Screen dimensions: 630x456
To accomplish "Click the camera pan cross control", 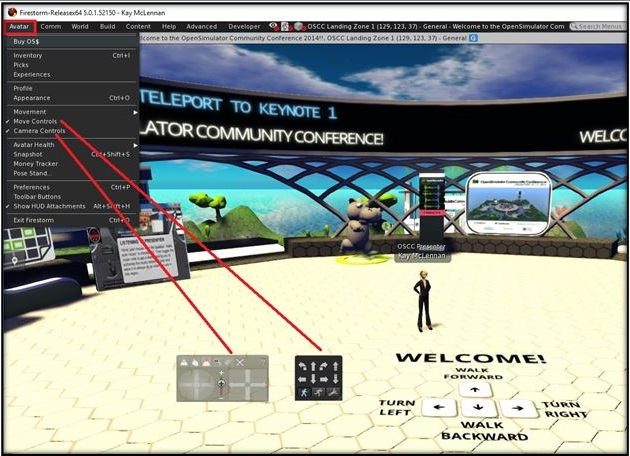I will [x=248, y=385].
